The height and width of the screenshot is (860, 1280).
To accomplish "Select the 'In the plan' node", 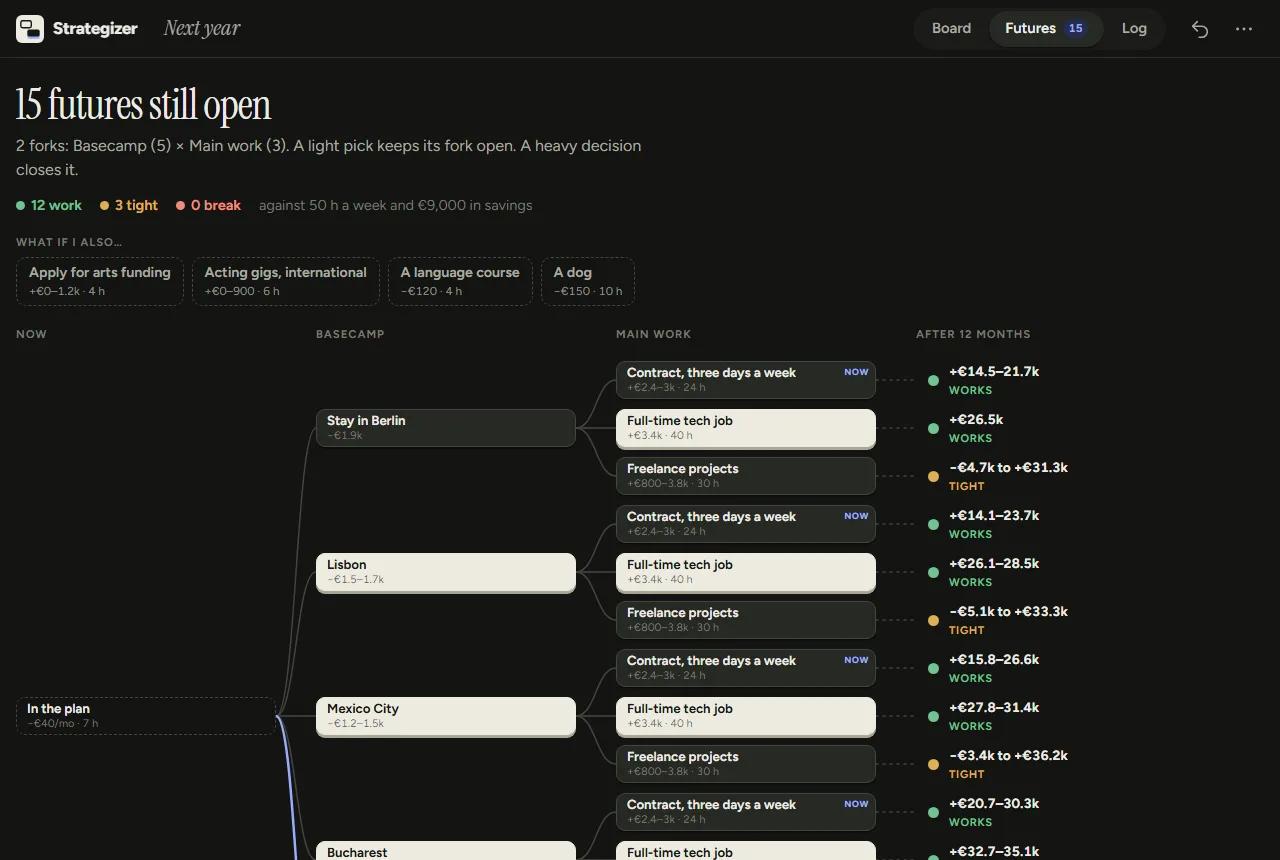I will coord(146,716).
